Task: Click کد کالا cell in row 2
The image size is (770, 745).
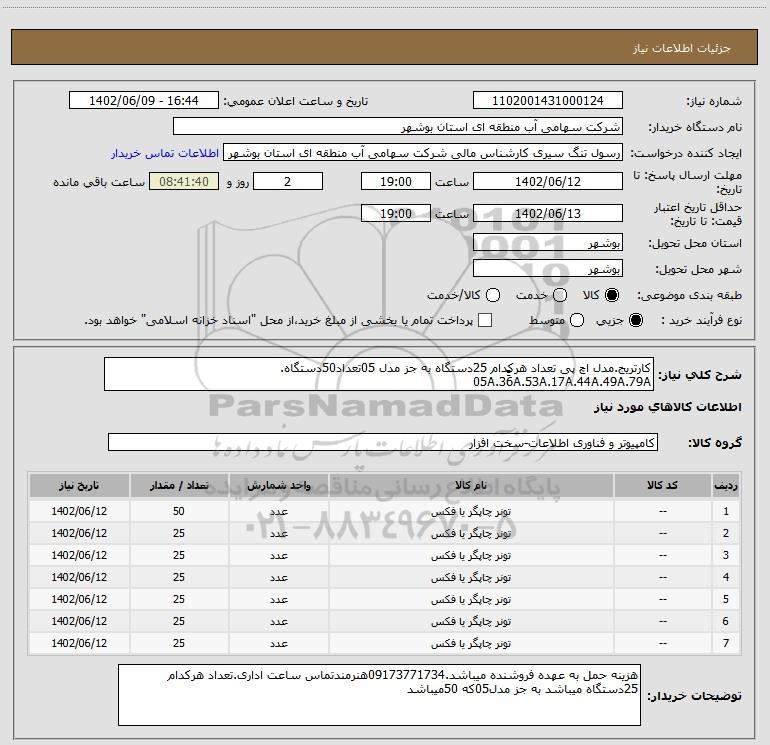Action: [x=662, y=533]
